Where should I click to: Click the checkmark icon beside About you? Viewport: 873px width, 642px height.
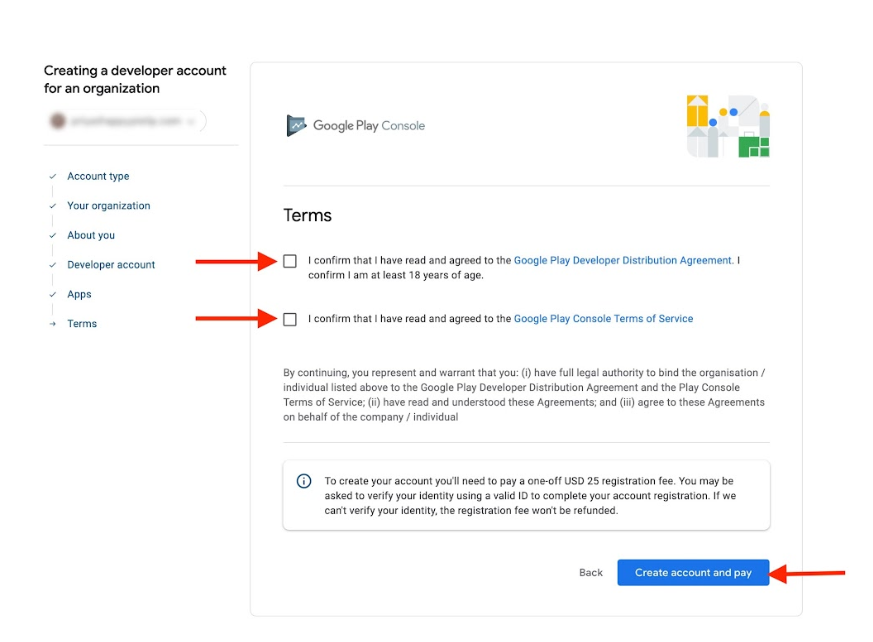click(52, 235)
